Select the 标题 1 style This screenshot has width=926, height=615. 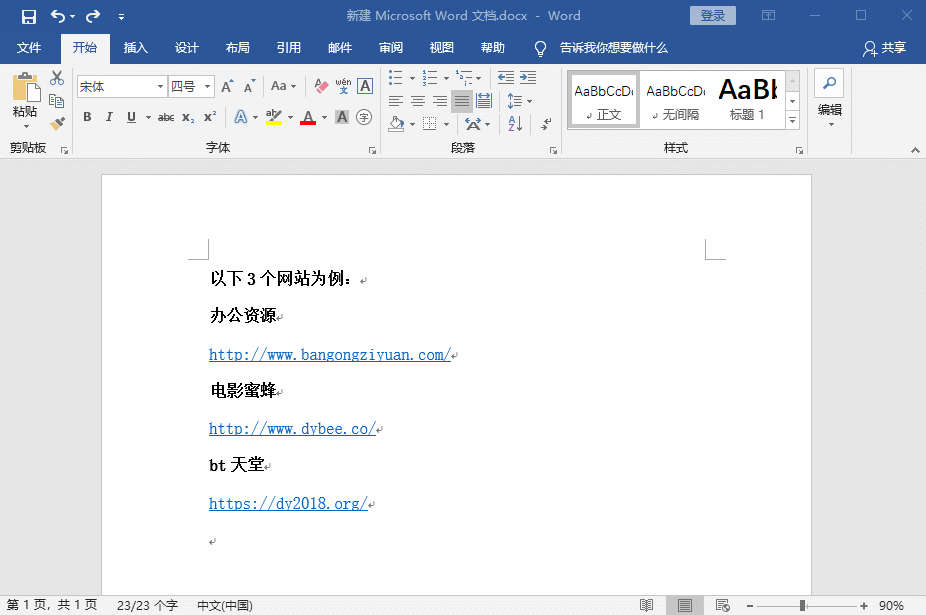(x=748, y=100)
